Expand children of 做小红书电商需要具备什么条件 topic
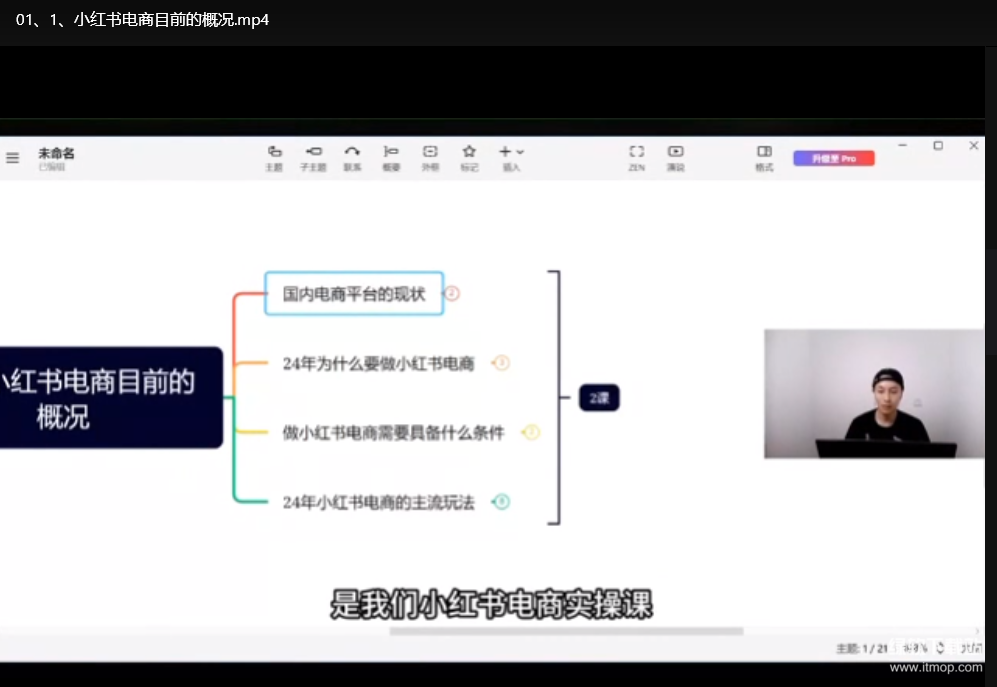This screenshot has height=687, width=997. point(531,433)
